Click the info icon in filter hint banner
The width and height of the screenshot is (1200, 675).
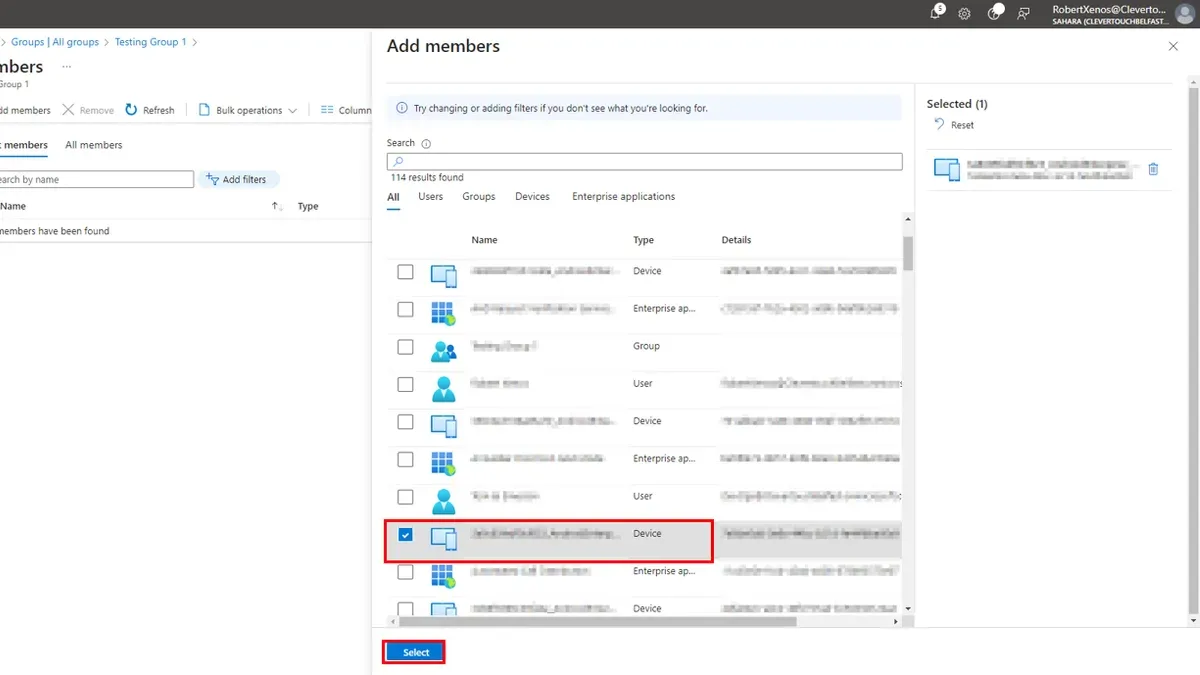pyautogui.click(x=402, y=108)
